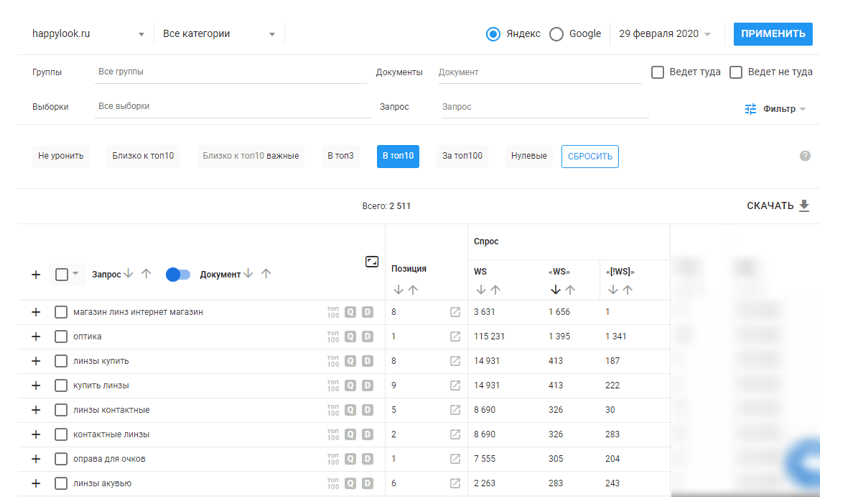Open the 29 февраля 2020 date dropdown
851x497 pixels.
pos(664,34)
